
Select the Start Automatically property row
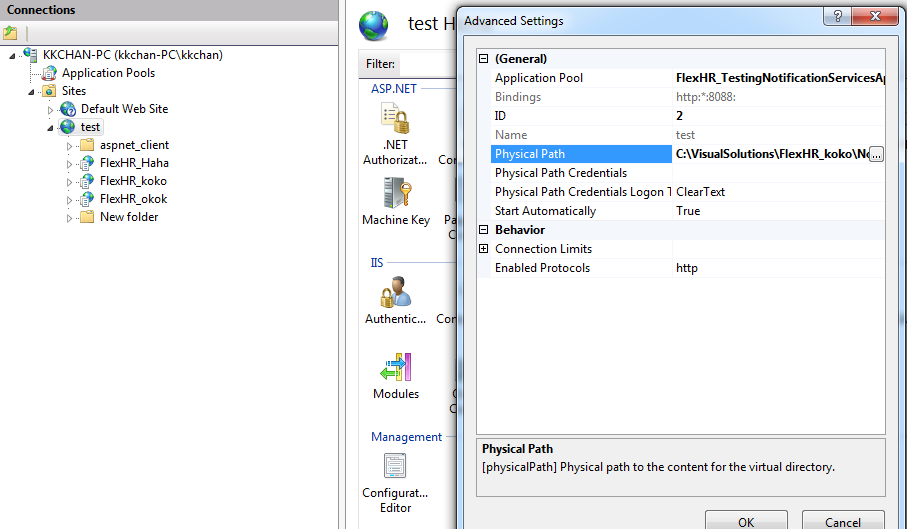point(687,211)
